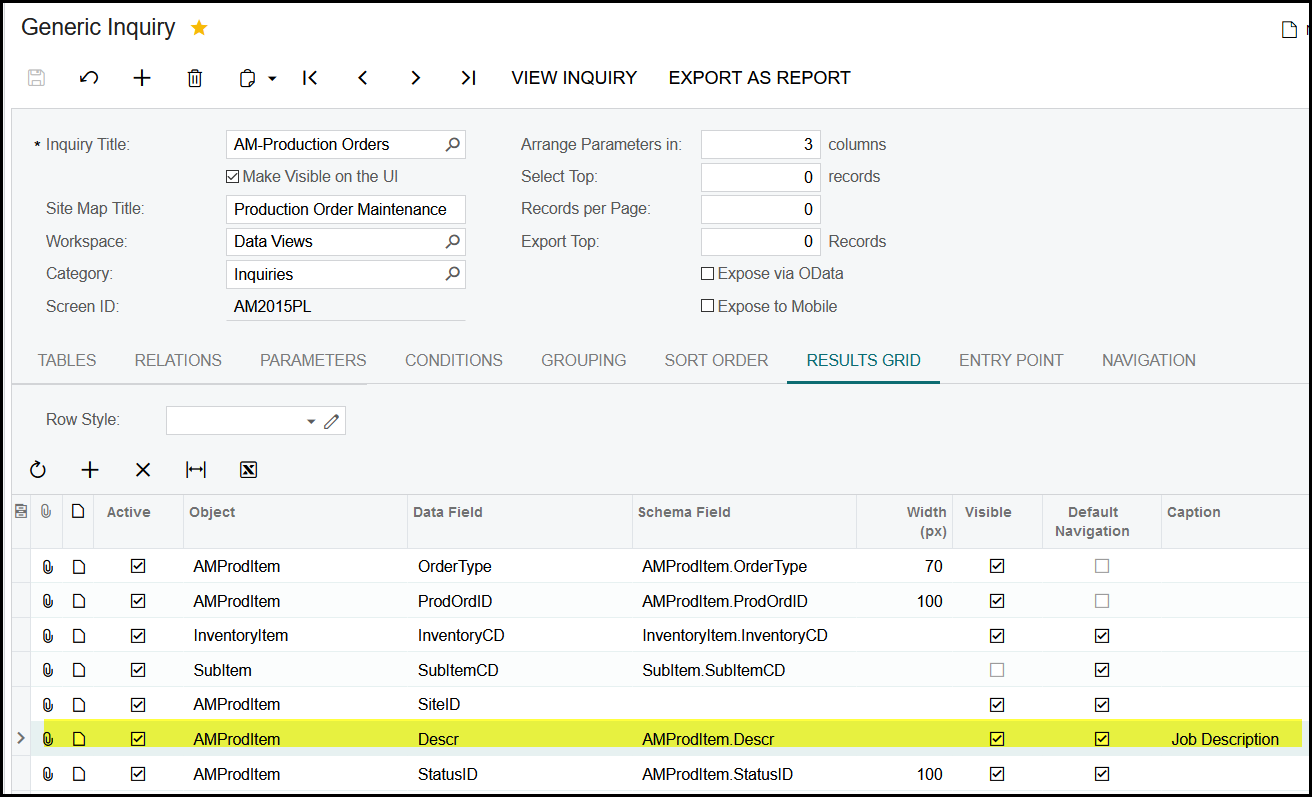This screenshot has width=1312, height=797.
Task: Enable the Expose via OData checkbox
Action: pyautogui.click(x=708, y=274)
